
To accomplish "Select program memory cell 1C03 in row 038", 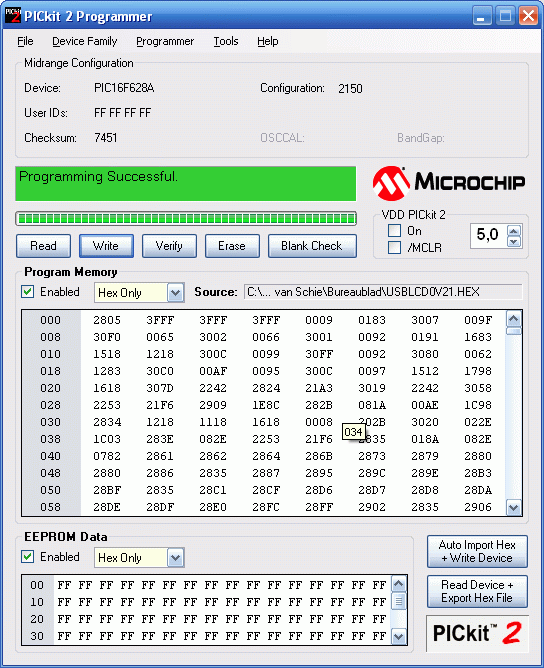I will pyautogui.click(x=107, y=439).
